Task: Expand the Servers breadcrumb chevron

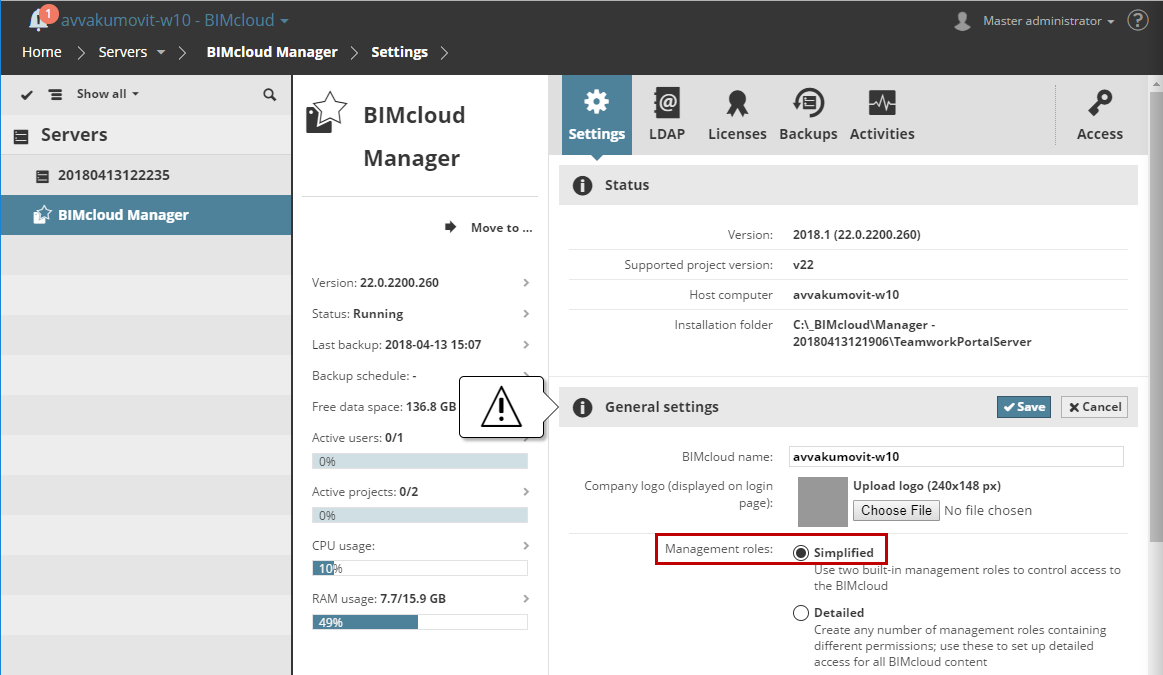Action: pyautogui.click(x=161, y=52)
